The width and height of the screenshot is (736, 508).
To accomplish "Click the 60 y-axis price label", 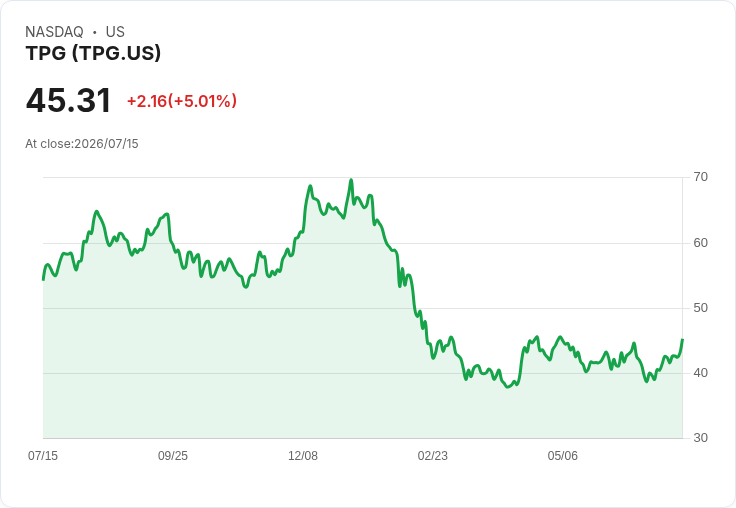I will [x=700, y=243].
